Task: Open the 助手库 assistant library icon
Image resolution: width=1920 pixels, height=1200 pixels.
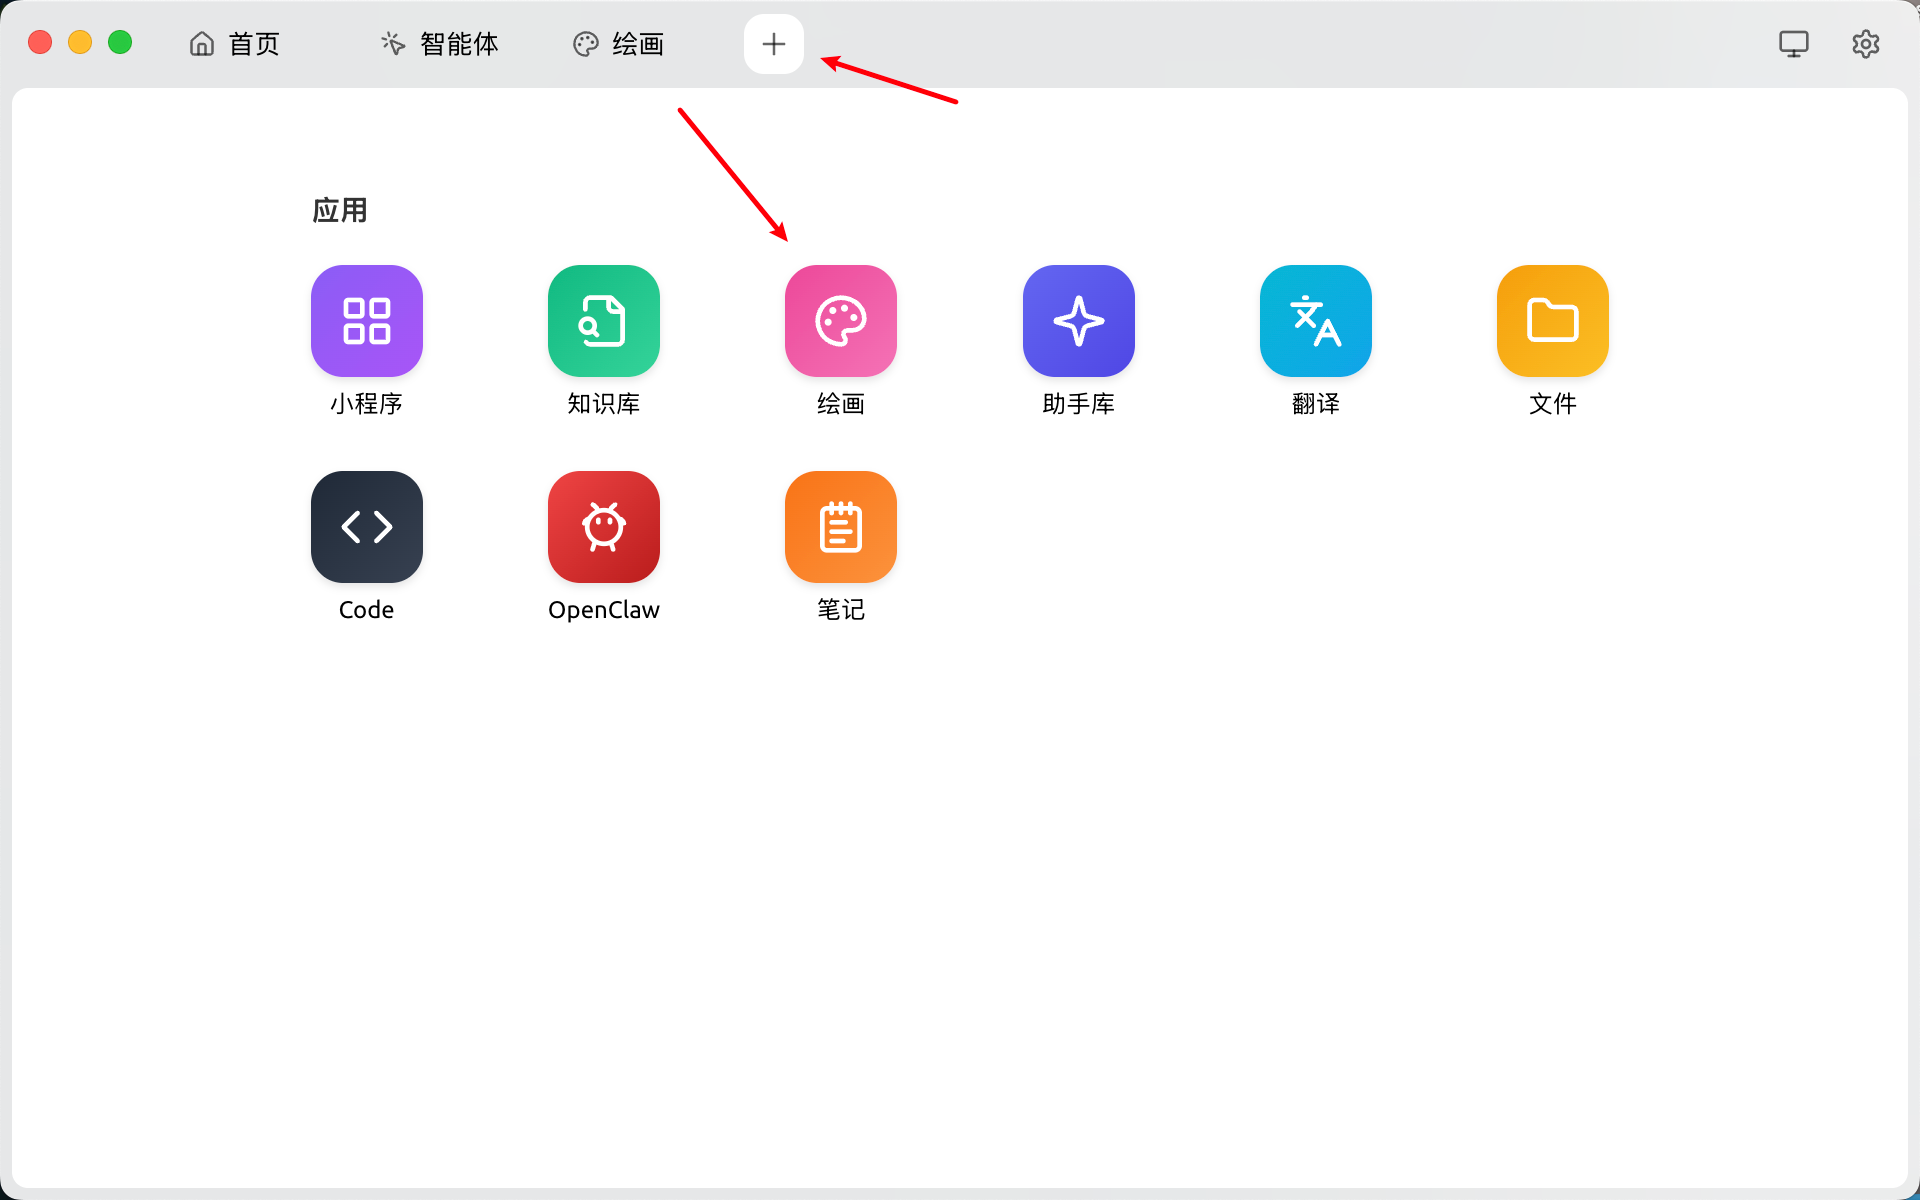Action: [1079, 321]
